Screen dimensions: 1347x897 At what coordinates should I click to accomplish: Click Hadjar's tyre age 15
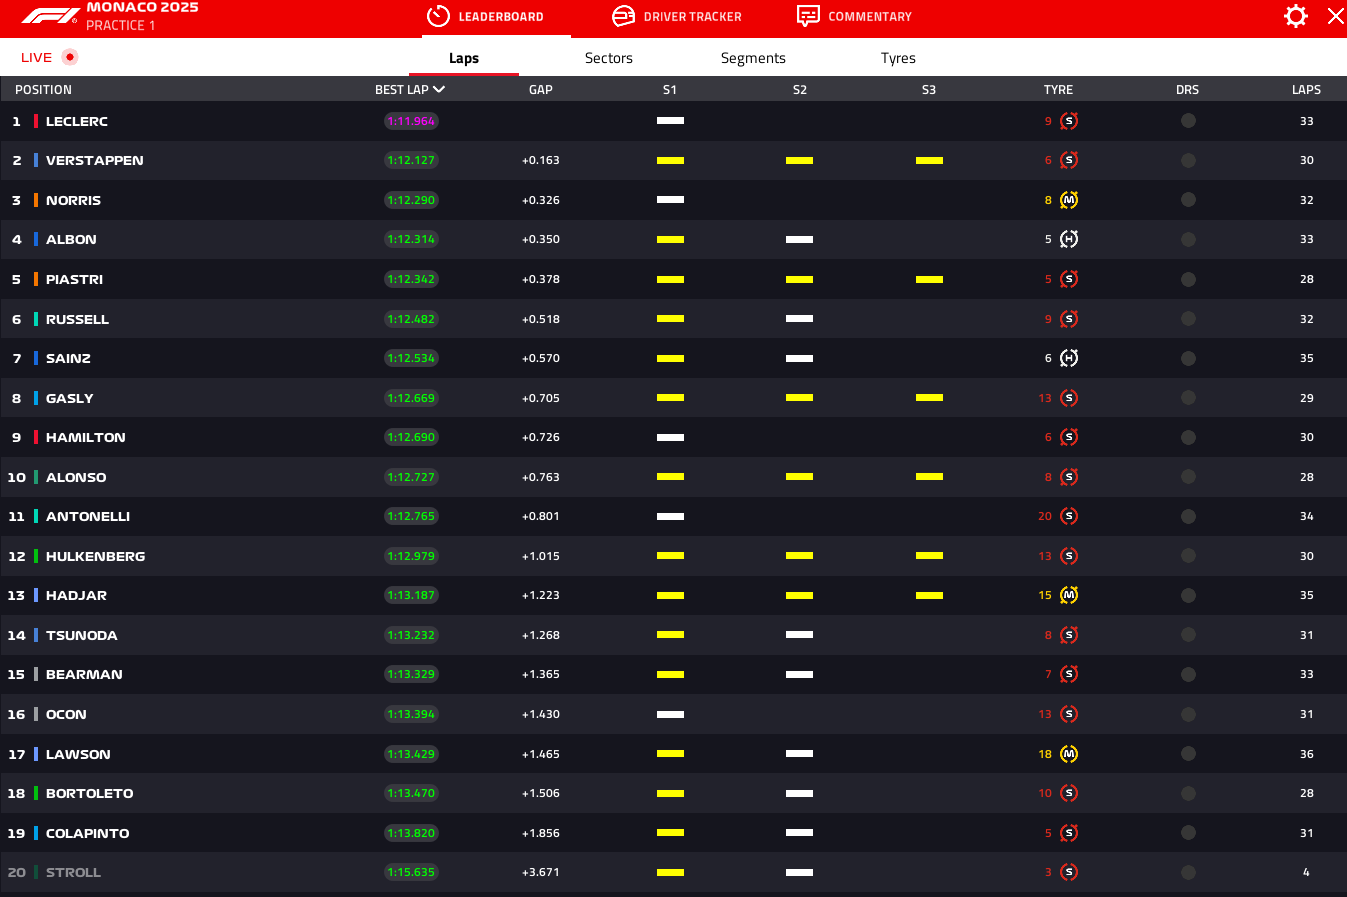coord(1045,595)
